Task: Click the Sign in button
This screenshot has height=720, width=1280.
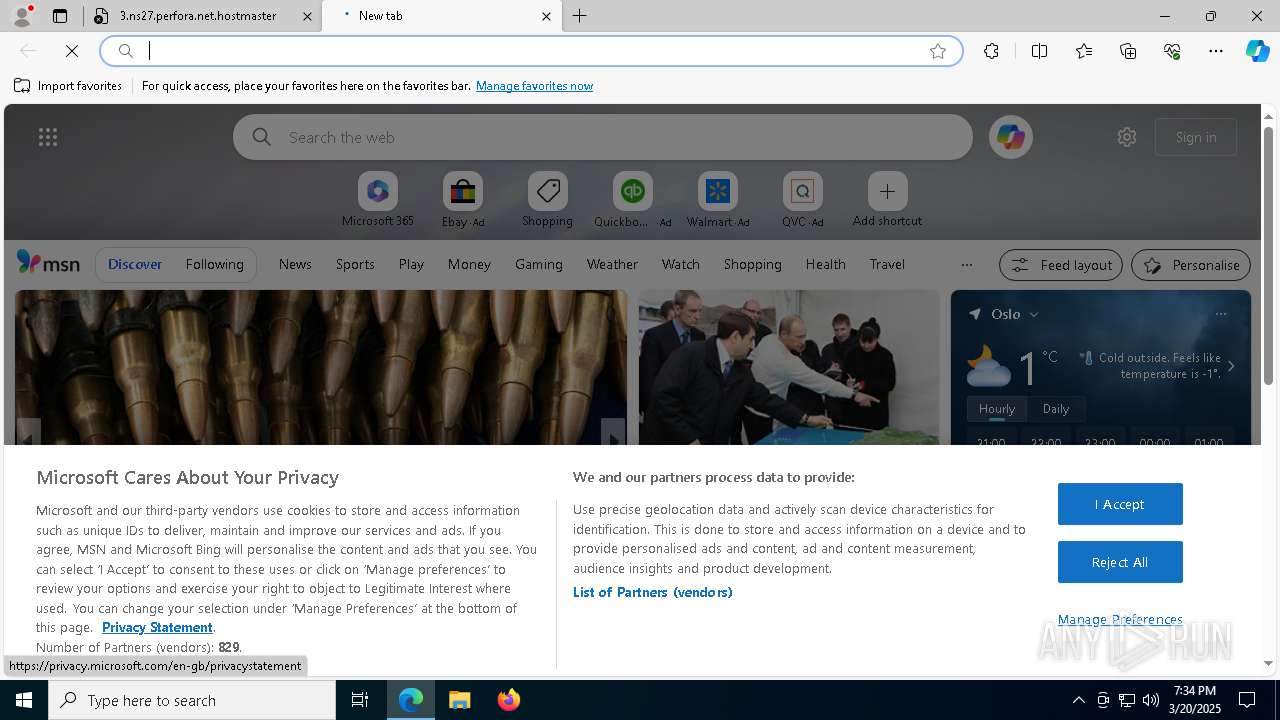Action: click(1196, 137)
